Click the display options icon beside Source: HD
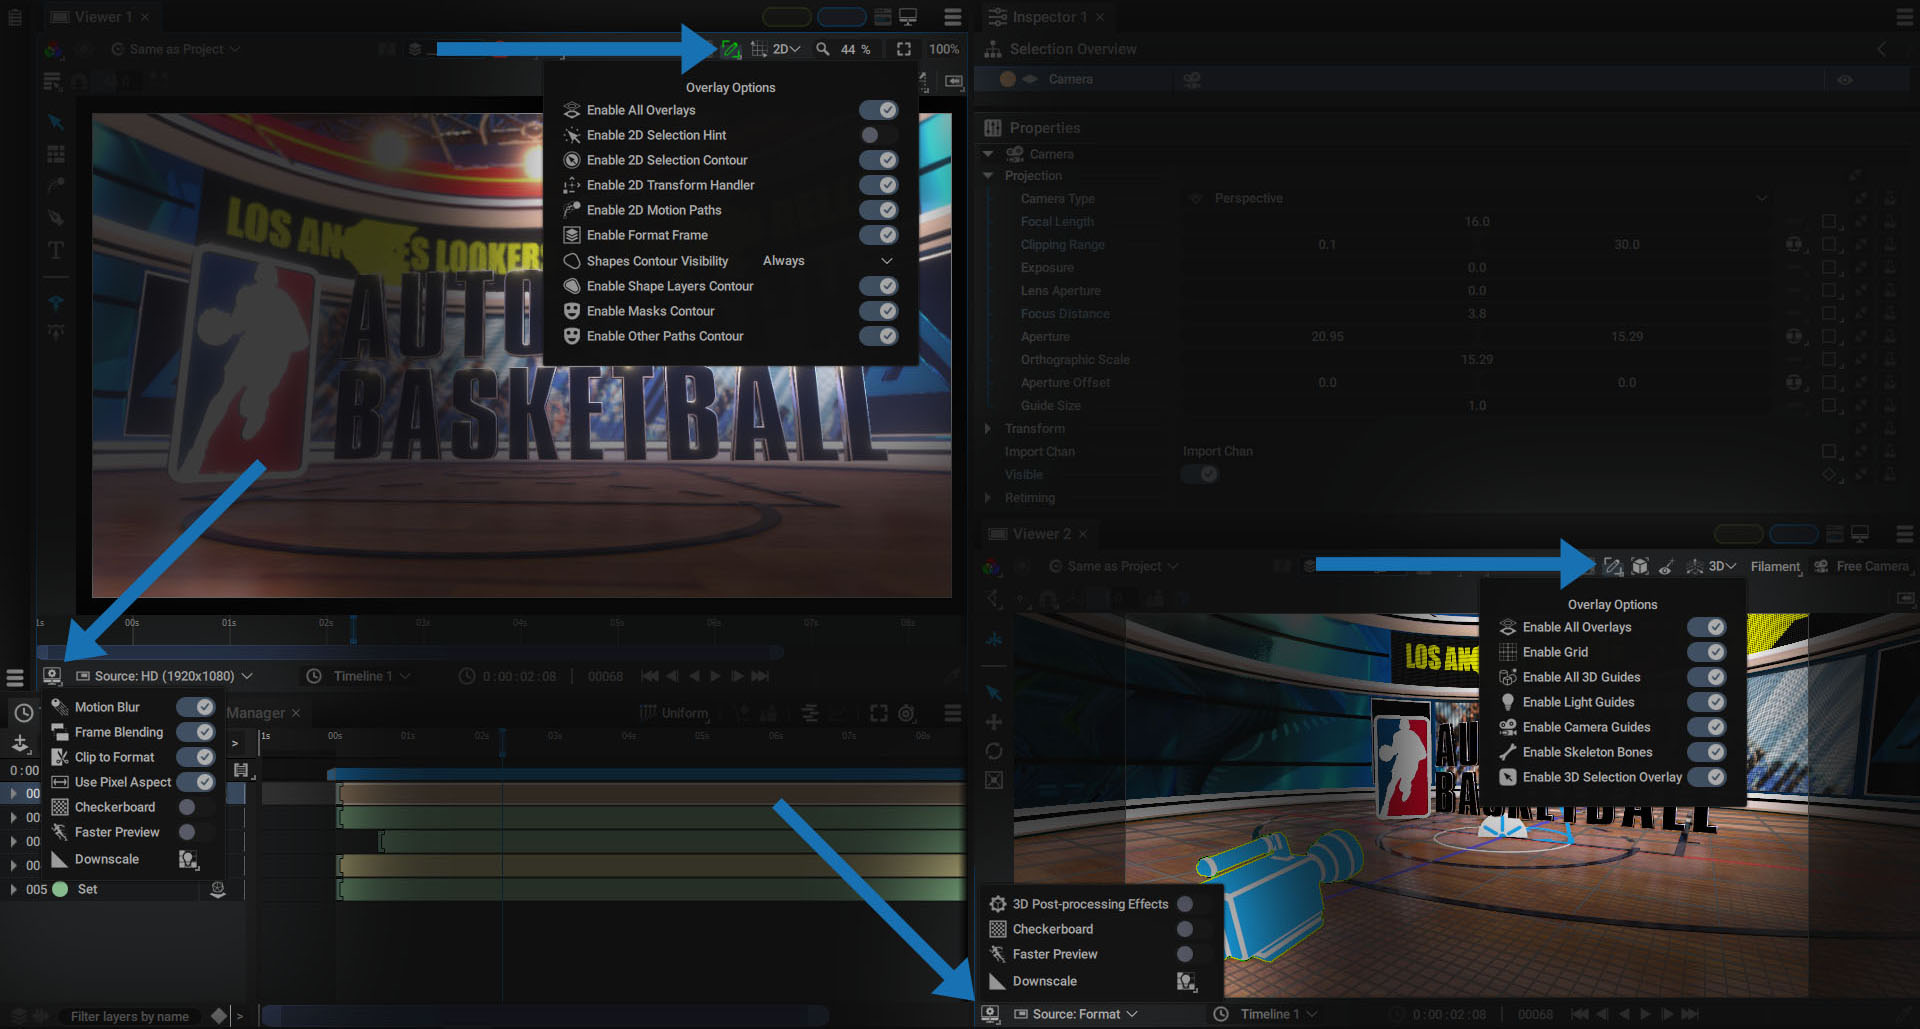The width and height of the screenshot is (1920, 1029). click(x=52, y=676)
